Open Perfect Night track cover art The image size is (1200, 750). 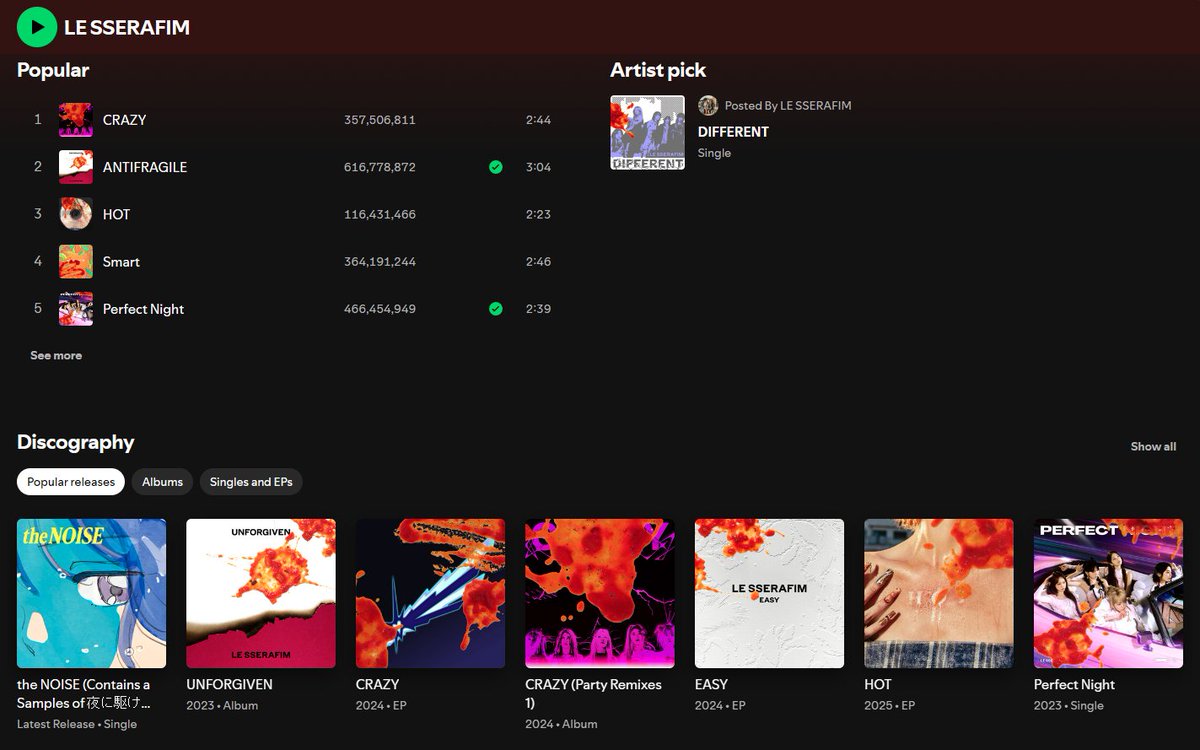76,309
